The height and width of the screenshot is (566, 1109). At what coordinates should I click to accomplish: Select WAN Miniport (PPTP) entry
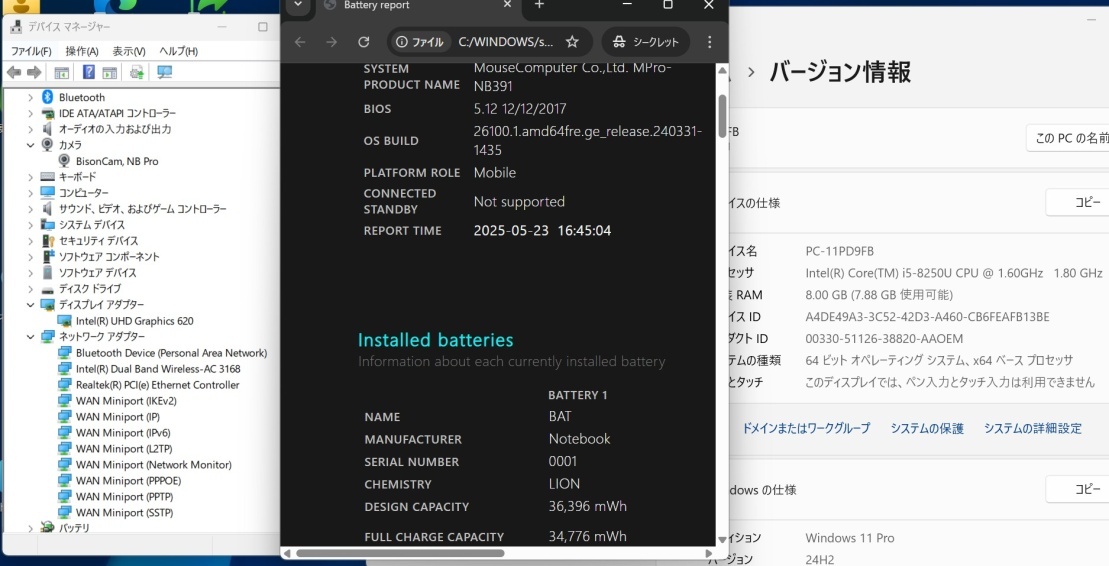(x=124, y=497)
